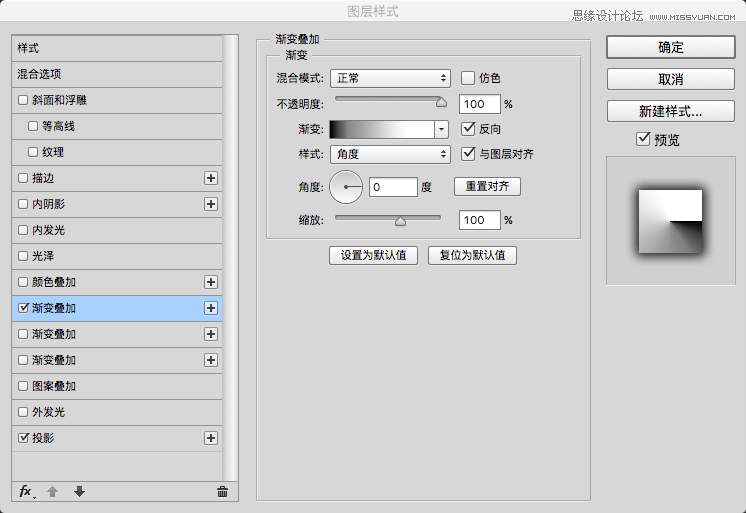This screenshot has width=746, height=513.
Task: Click 设置为默认值 button
Action: [373, 255]
